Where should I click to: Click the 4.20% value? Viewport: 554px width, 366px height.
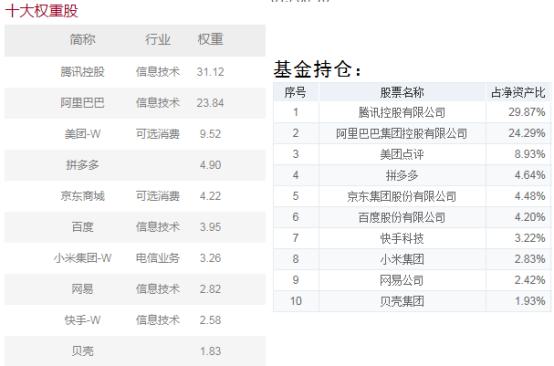530,217
